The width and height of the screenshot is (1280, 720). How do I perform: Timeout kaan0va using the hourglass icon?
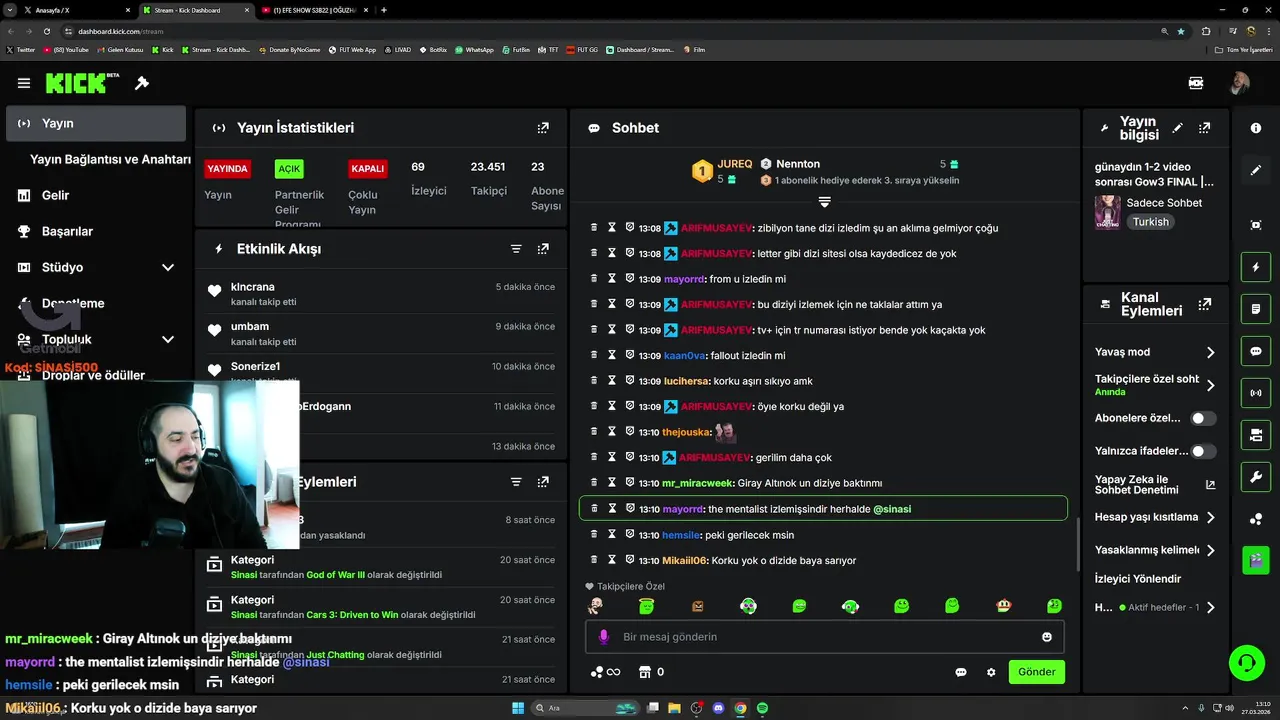click(612, 355)
